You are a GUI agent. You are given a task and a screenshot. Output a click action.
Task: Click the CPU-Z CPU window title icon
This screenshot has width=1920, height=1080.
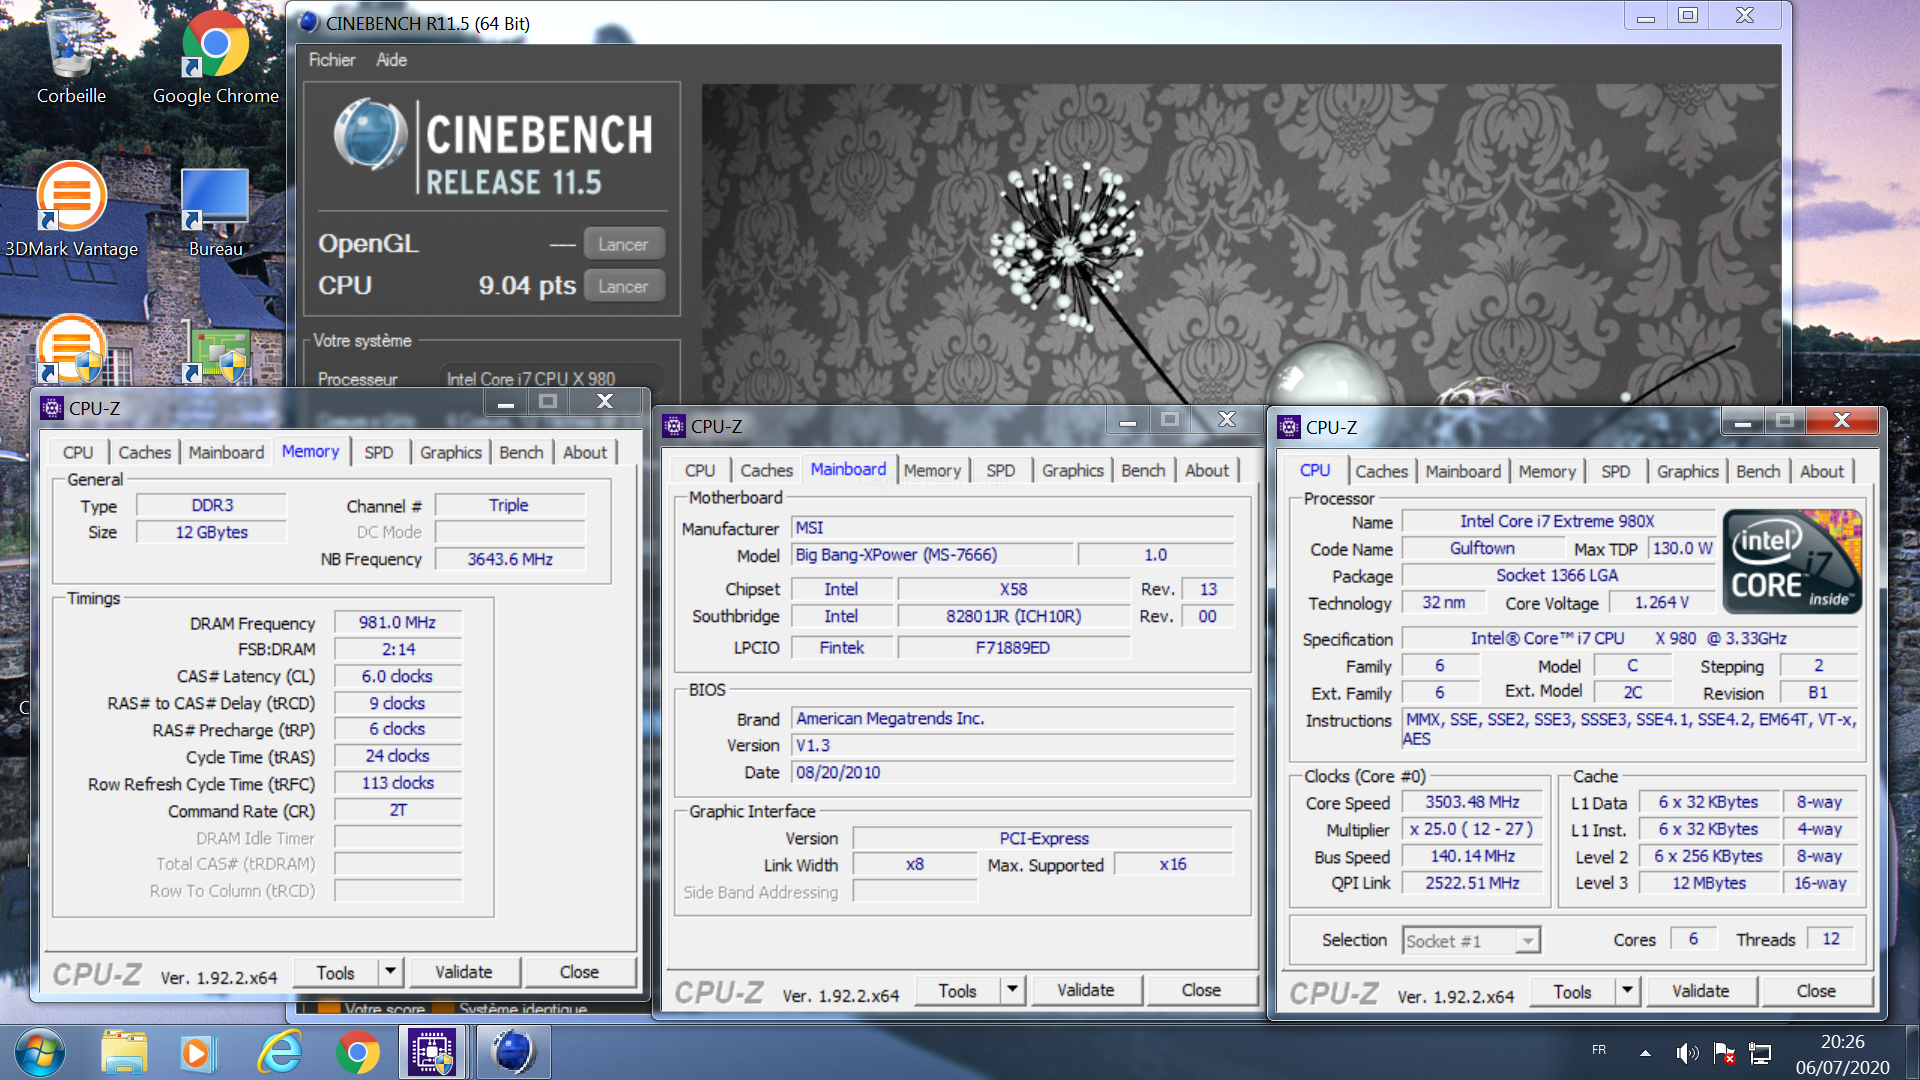[1289, 427]
